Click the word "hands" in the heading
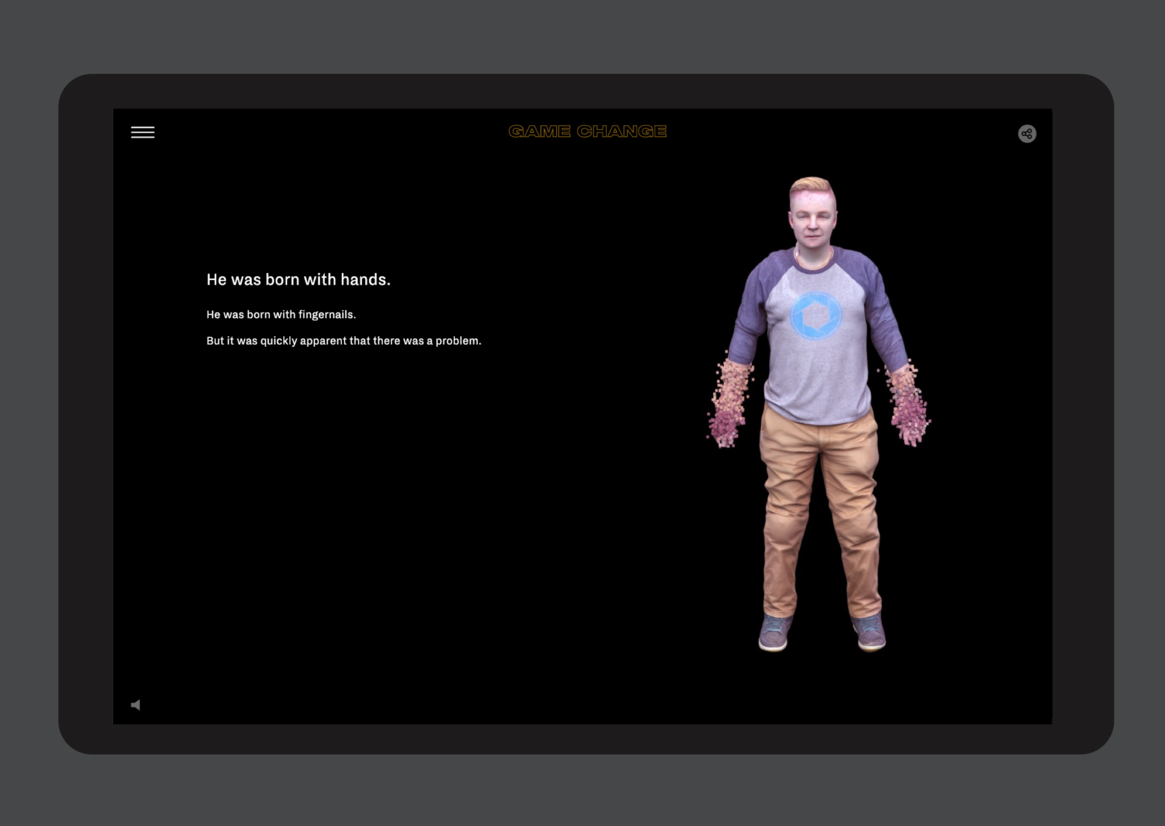 coord(363,280)
